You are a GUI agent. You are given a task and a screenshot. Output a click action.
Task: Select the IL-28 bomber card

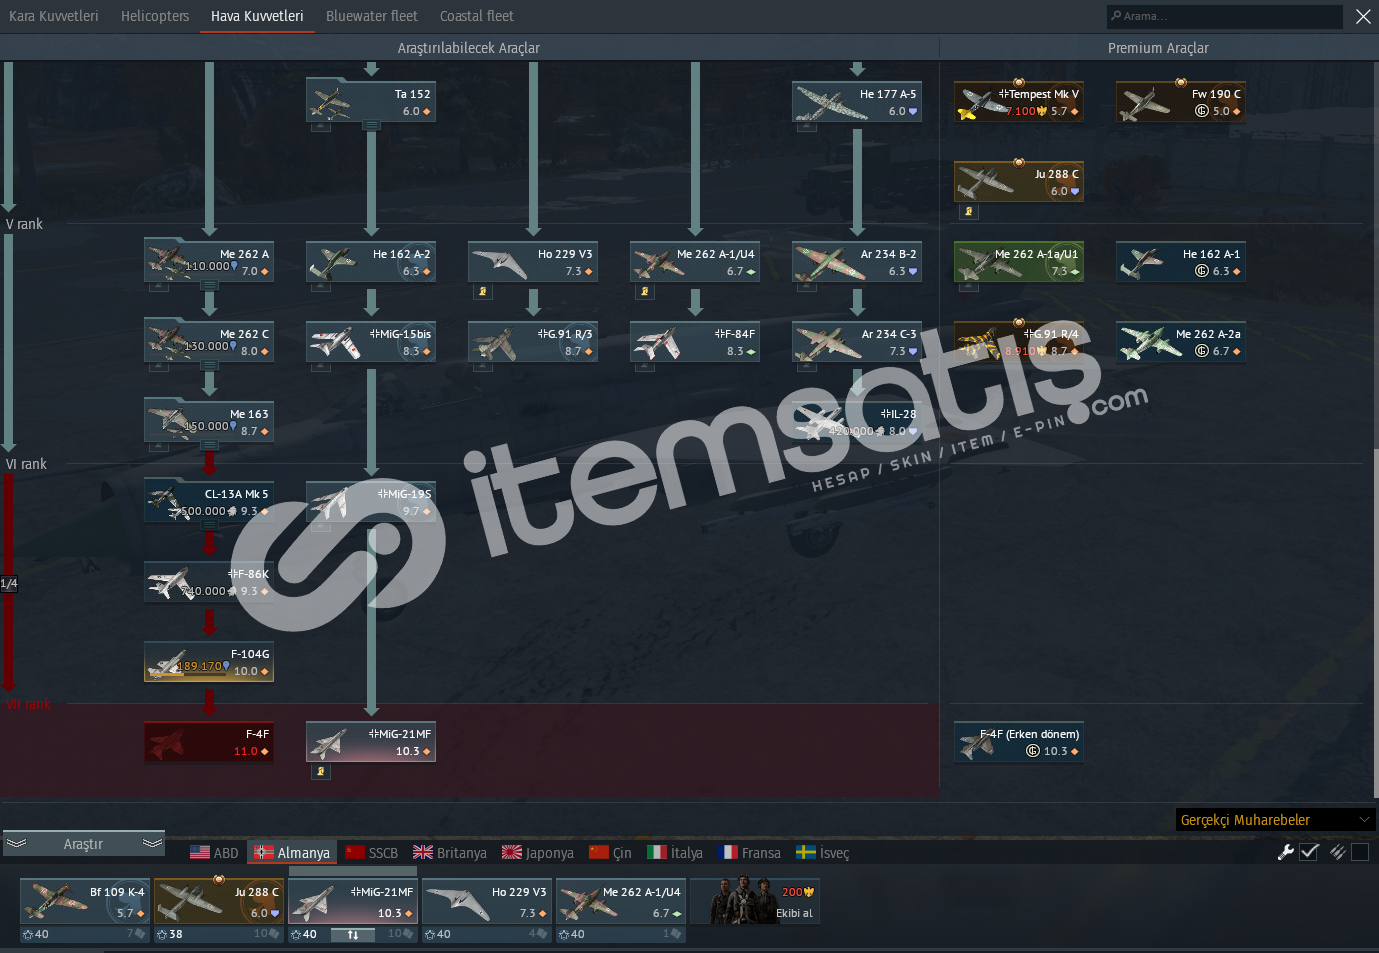857,422
